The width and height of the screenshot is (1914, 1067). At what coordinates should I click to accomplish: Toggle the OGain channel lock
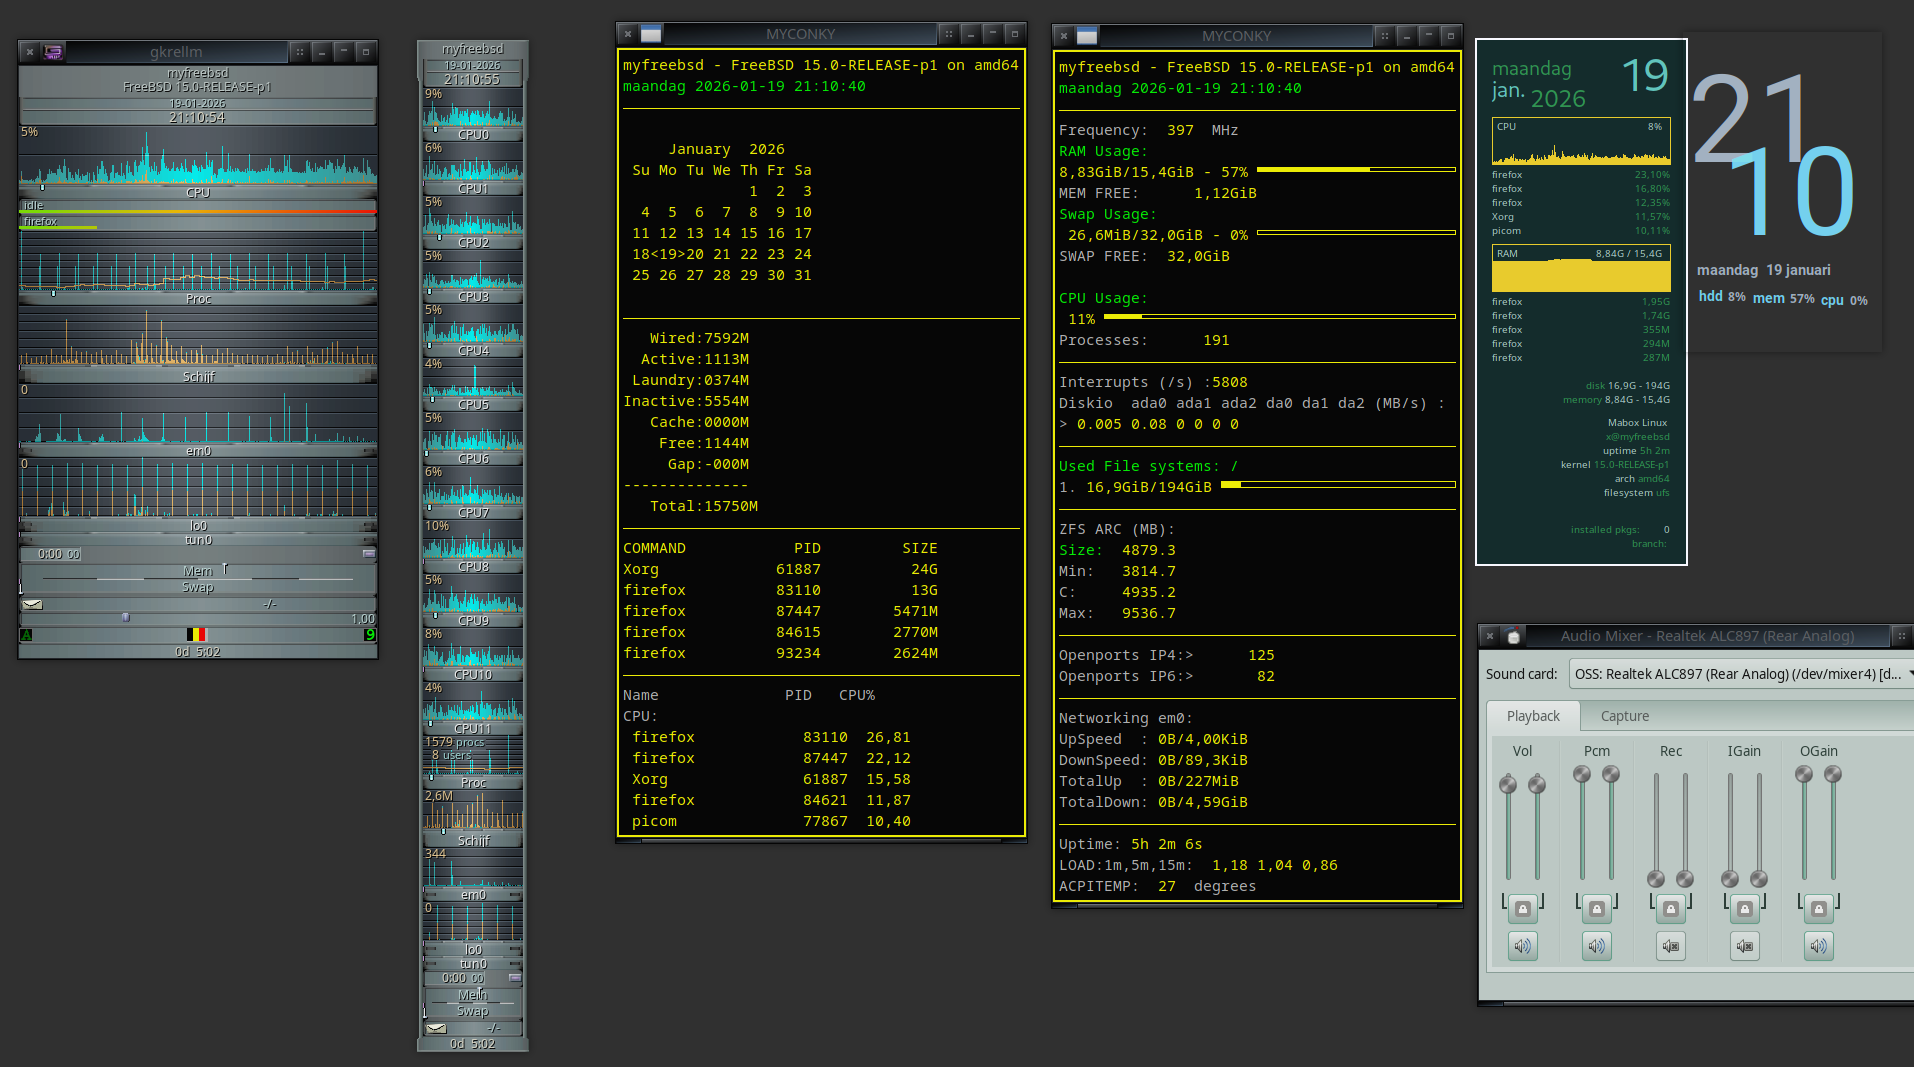coord(1818,909)
